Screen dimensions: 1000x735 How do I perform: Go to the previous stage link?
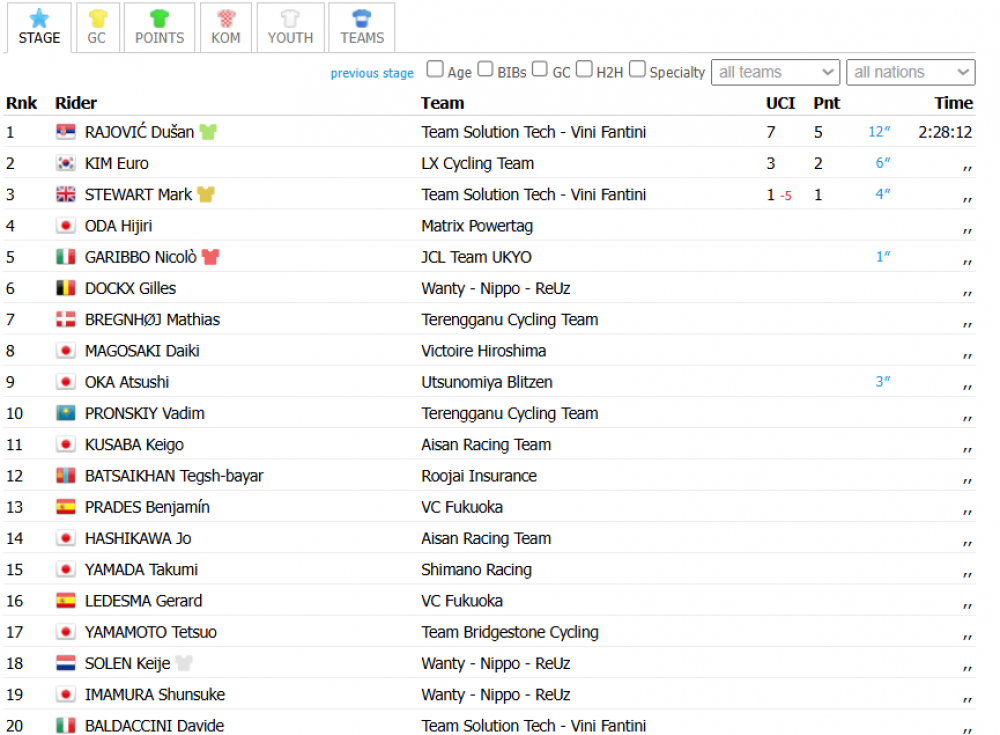[x=372, y=73]
